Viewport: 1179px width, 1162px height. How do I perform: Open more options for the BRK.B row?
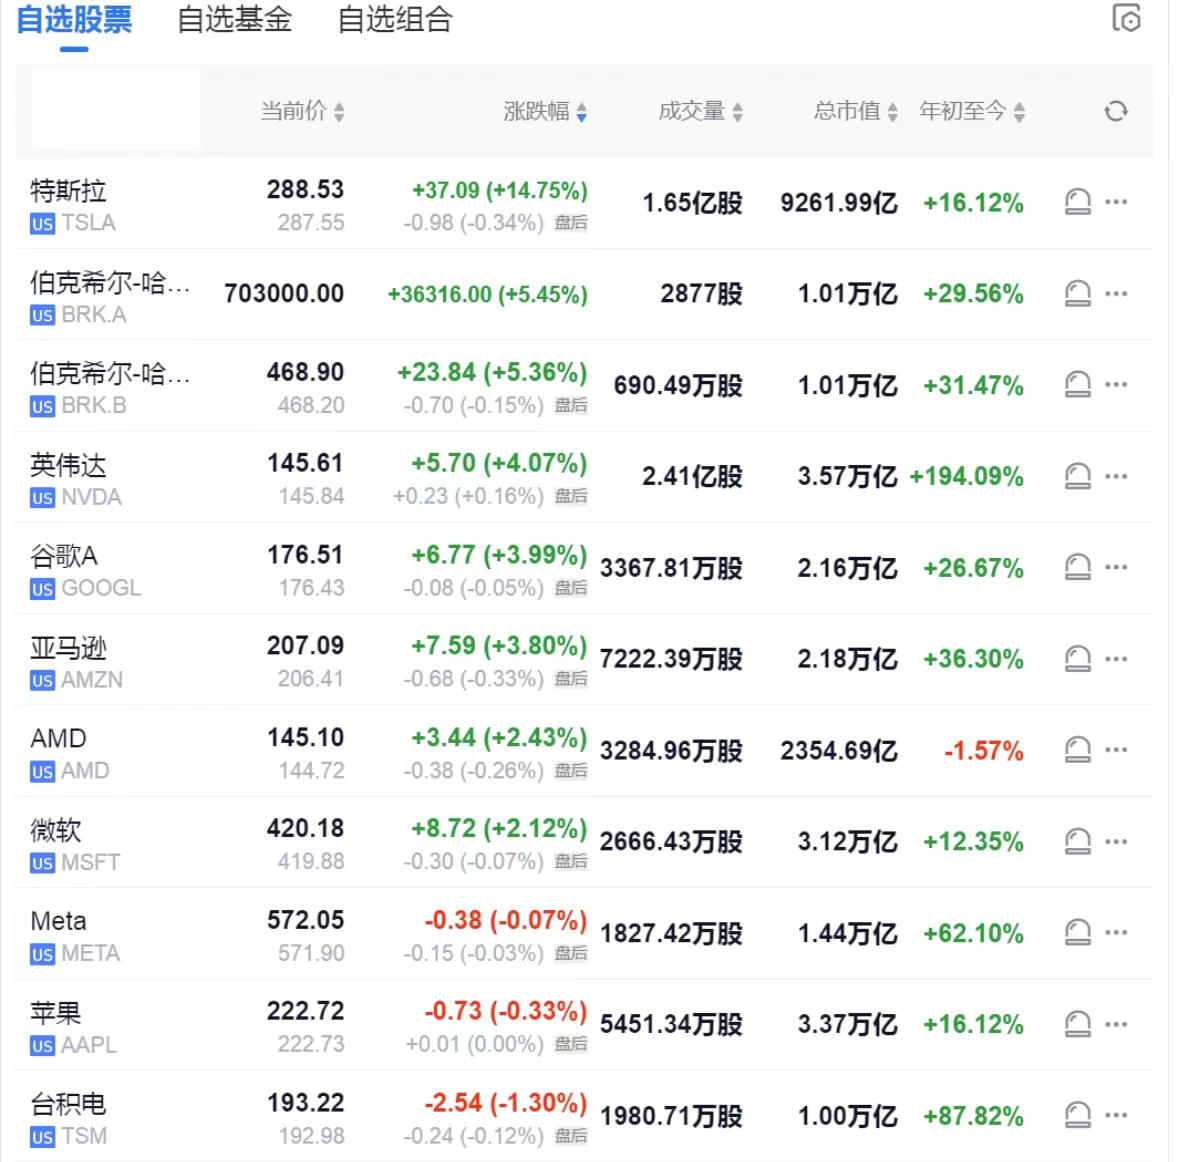click(x=1116, y=384)
